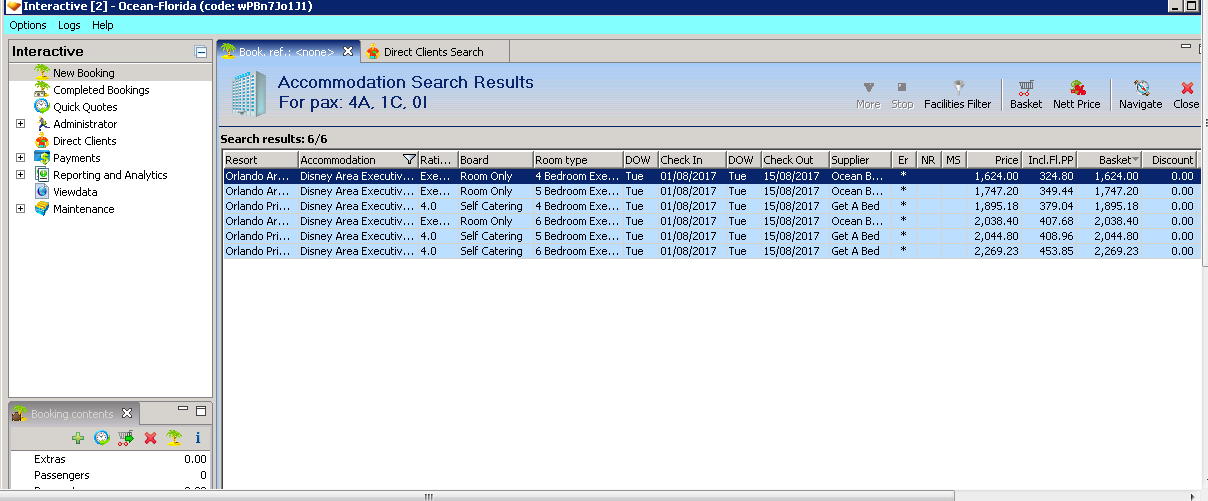
Task: Click the red X icon in Booking contents toolbar
Action: [x=150, y=438]
